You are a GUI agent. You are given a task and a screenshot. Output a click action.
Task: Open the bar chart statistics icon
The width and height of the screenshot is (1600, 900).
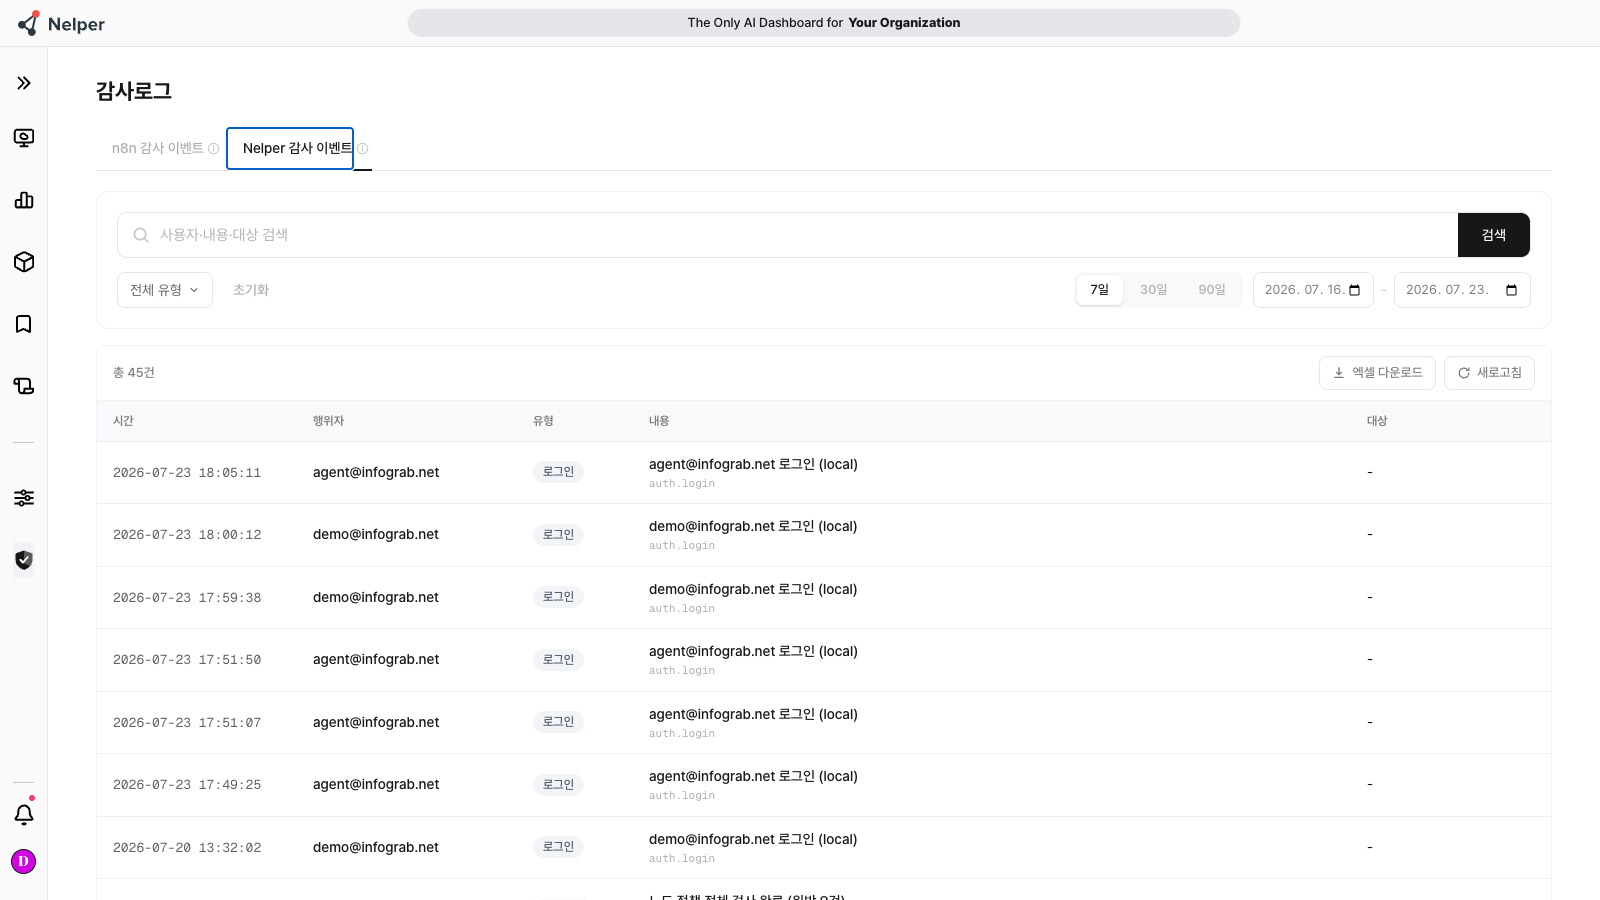coord(24,200)
